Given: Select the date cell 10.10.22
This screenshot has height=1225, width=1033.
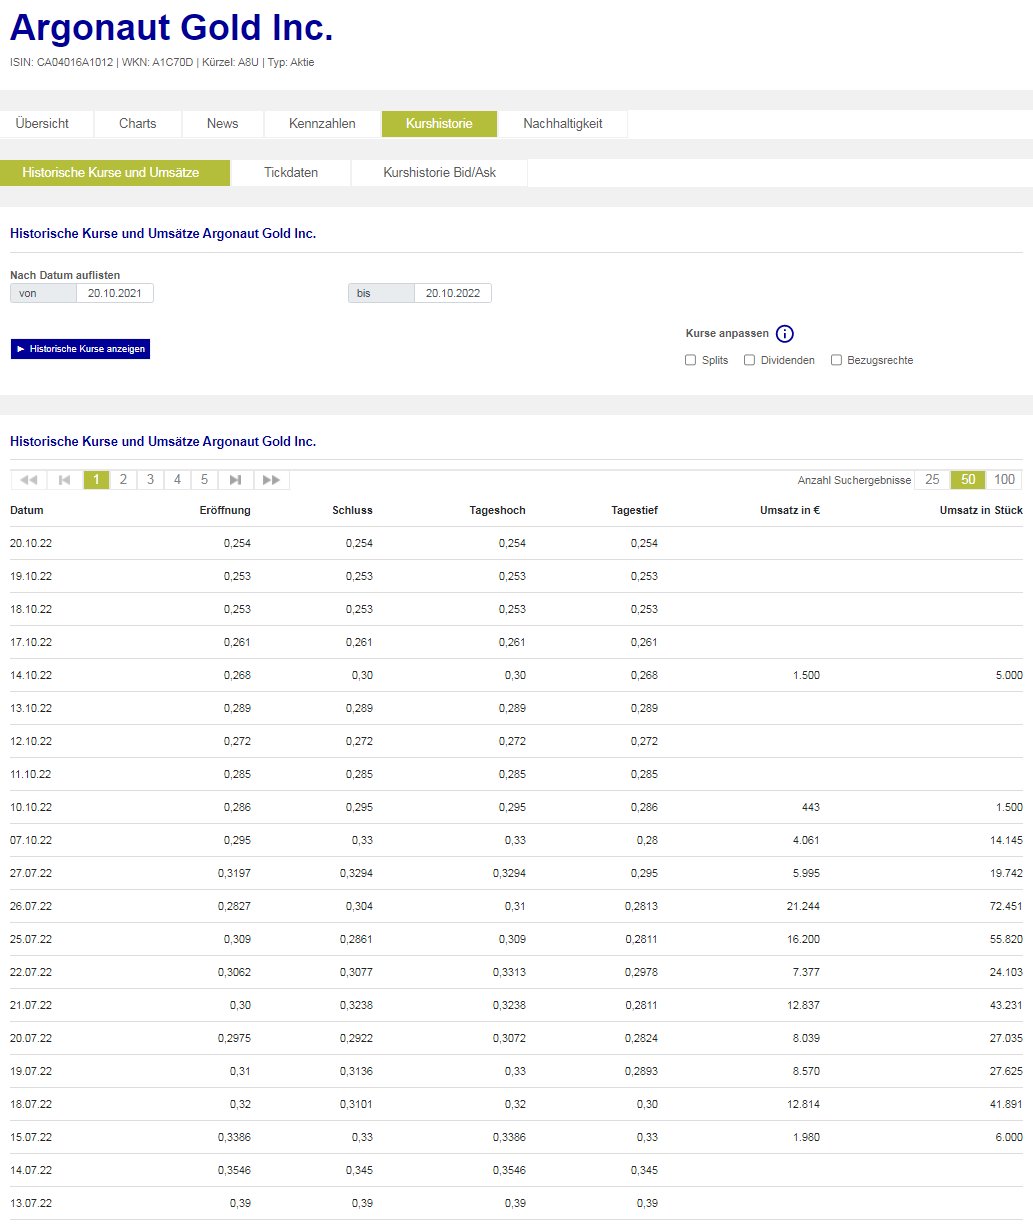Looking at the screenshot, I should 31,807.
